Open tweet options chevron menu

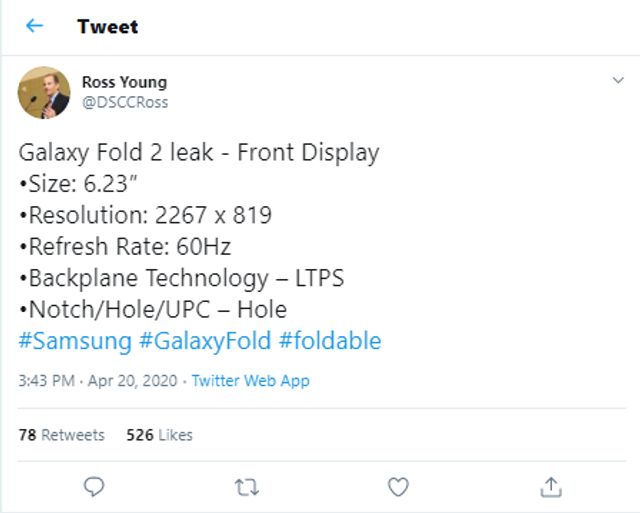pyautogui.click(x=618, y=81)
